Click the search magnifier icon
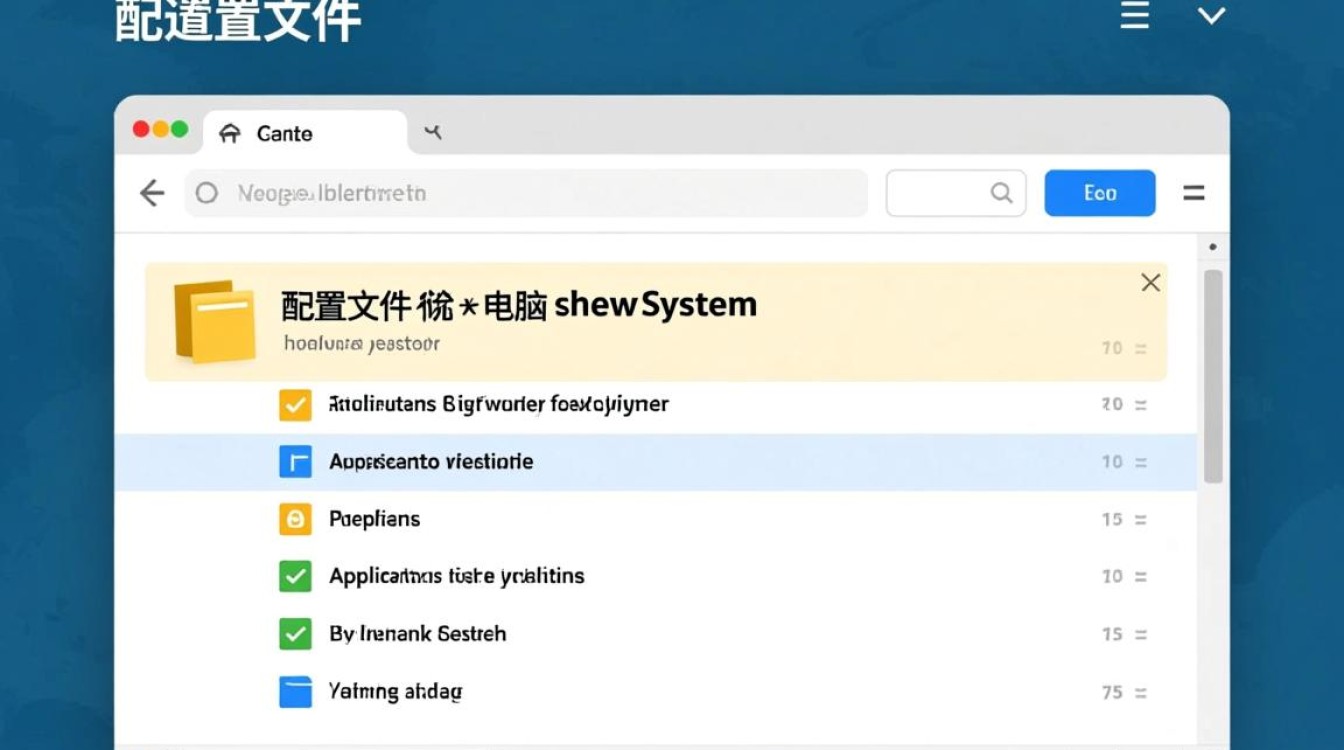The height and width of the screenshot is (750, 1344). pyautogui.click(x=1000, y=193)
